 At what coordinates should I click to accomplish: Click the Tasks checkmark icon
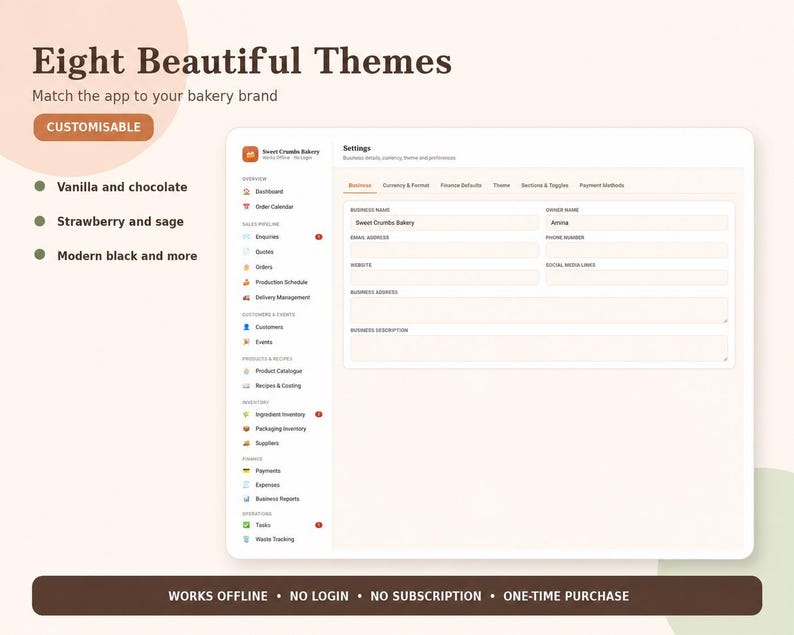coord(246,525)
